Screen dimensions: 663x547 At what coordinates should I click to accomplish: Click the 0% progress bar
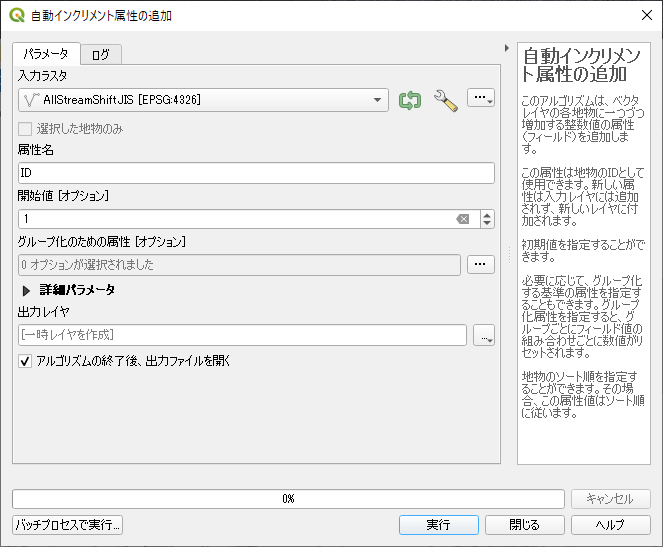288,498
